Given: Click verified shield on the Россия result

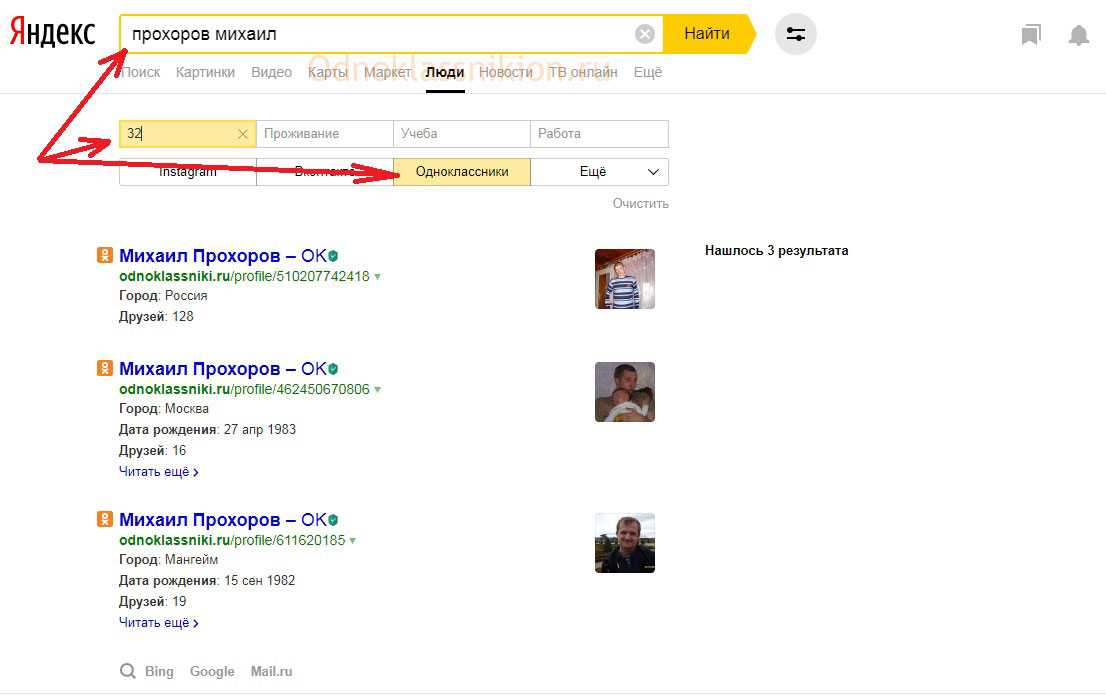Looking at the screenshot, I should tap(333, 256).
